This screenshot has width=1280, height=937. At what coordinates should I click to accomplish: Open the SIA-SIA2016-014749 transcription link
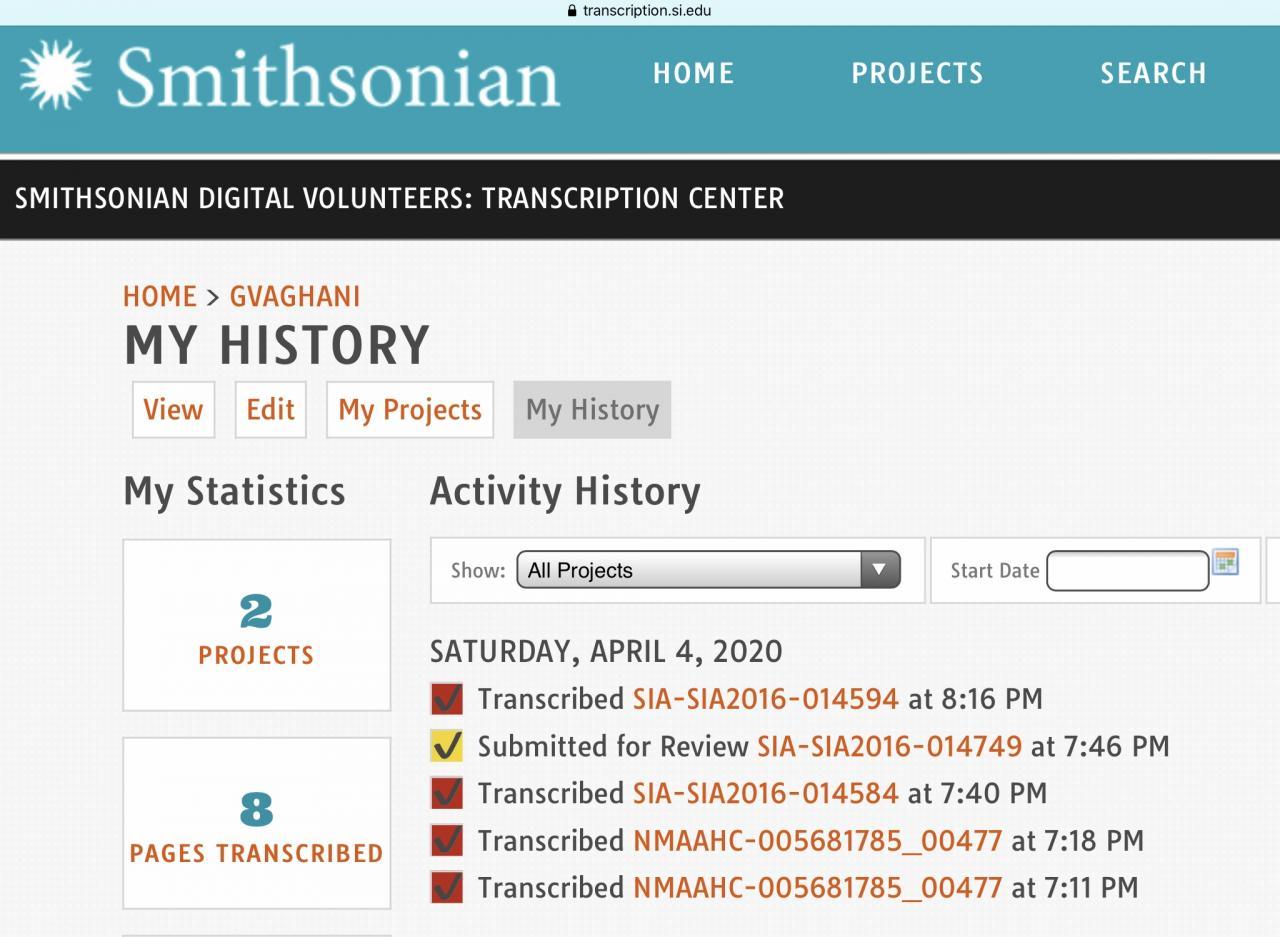click(889, 746)
